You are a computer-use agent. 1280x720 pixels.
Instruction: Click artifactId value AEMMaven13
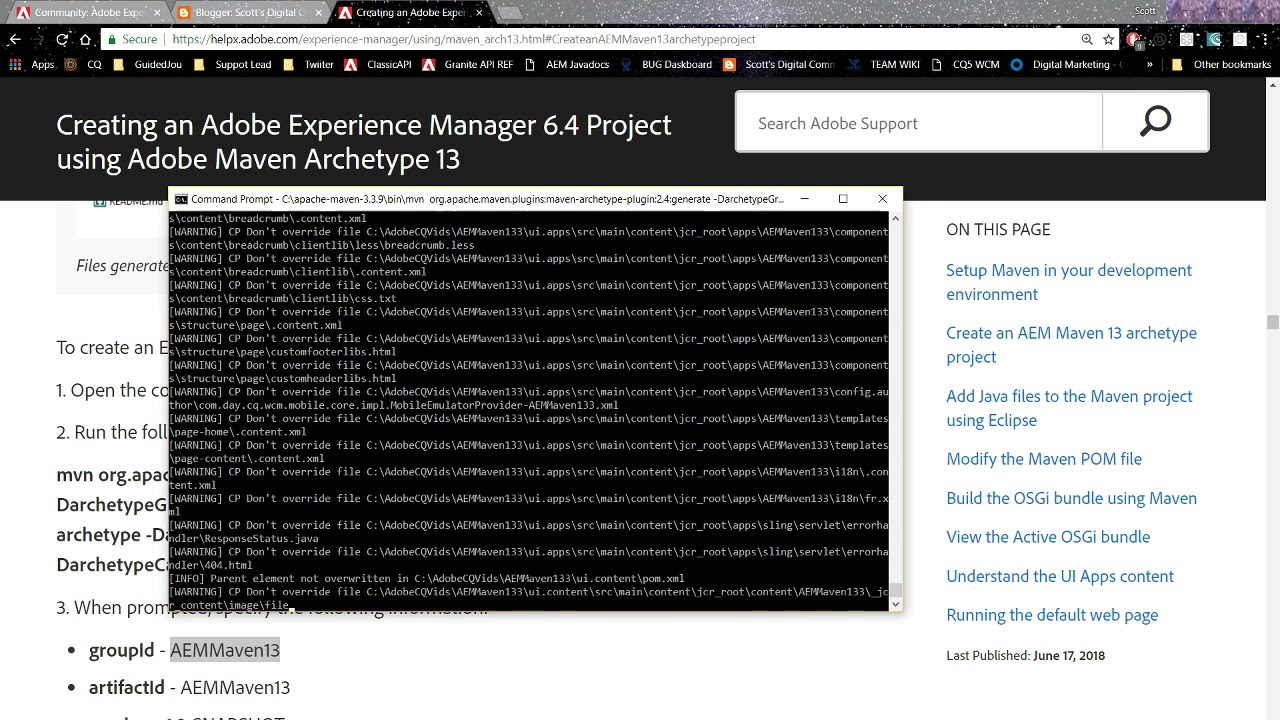(x=235, y=688)
